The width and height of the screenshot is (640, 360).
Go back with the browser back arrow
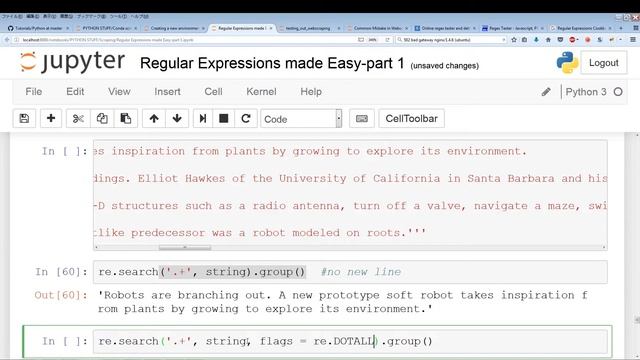click(x=7, y=40)
